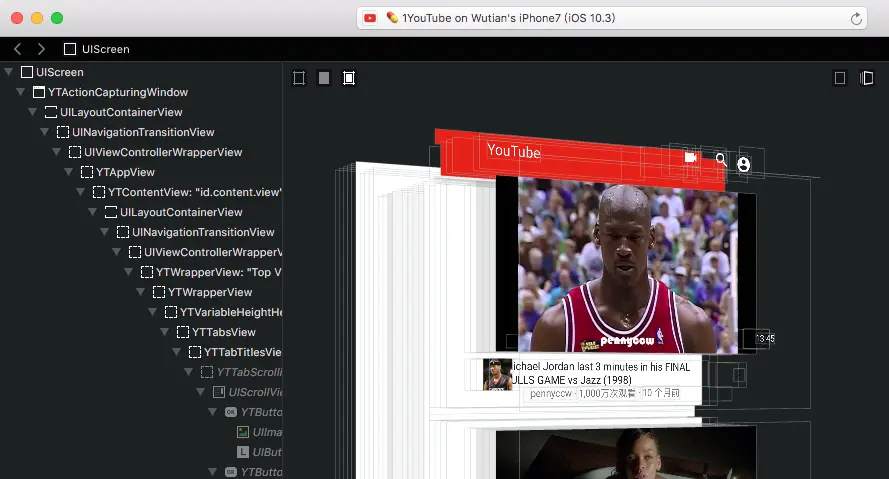The image size is (889, 479).
Task: Click the YouTube logo text in red header
Action: (514, 151)
